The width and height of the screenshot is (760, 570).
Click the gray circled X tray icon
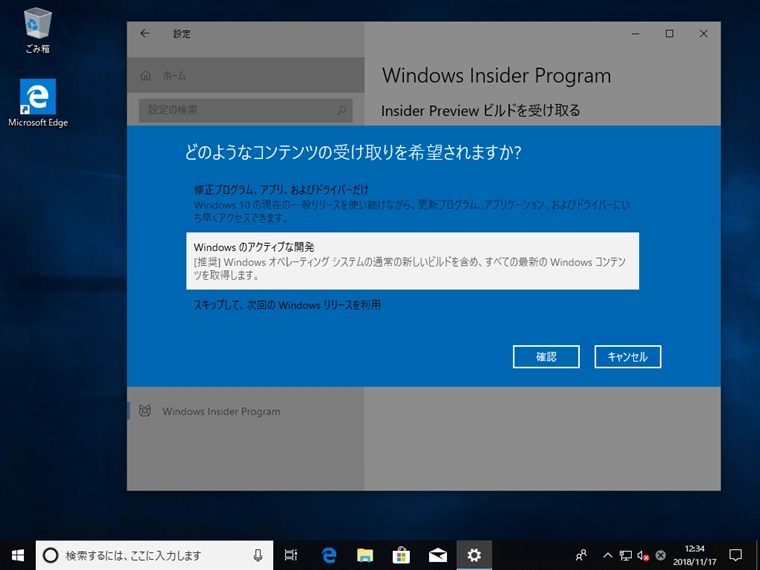point(660,555)
